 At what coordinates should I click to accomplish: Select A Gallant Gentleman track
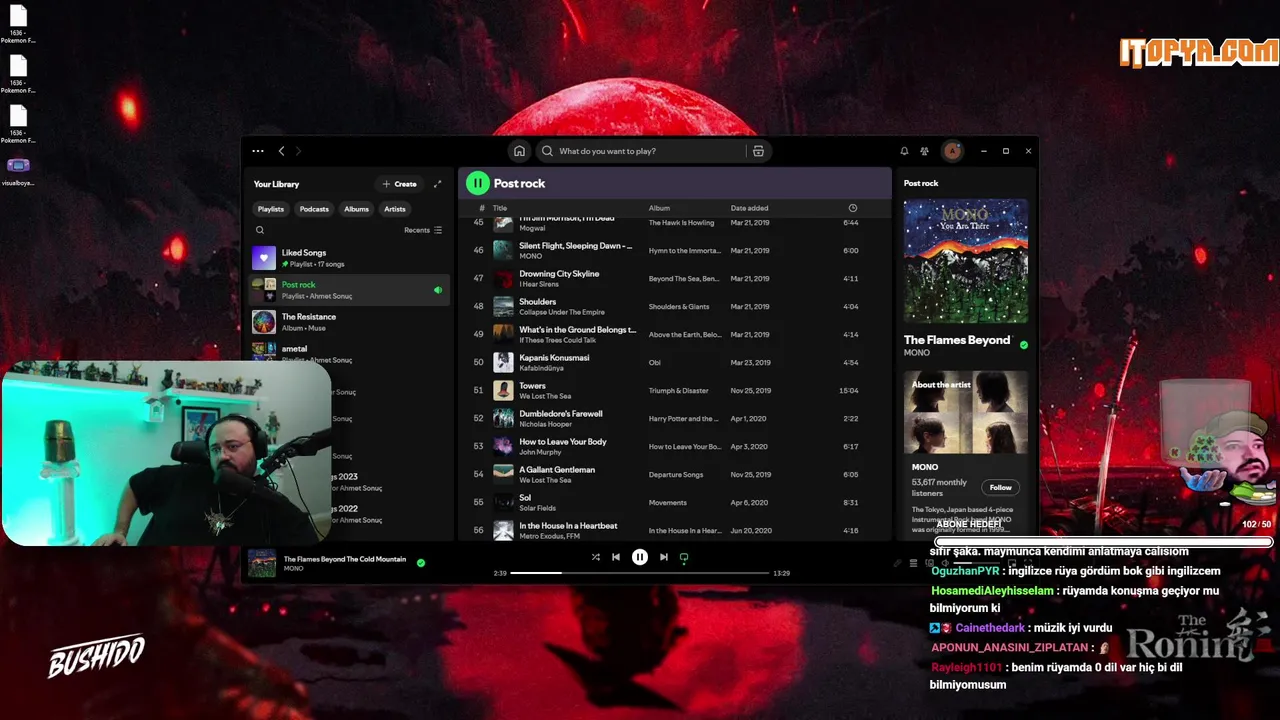click(674, 474)
